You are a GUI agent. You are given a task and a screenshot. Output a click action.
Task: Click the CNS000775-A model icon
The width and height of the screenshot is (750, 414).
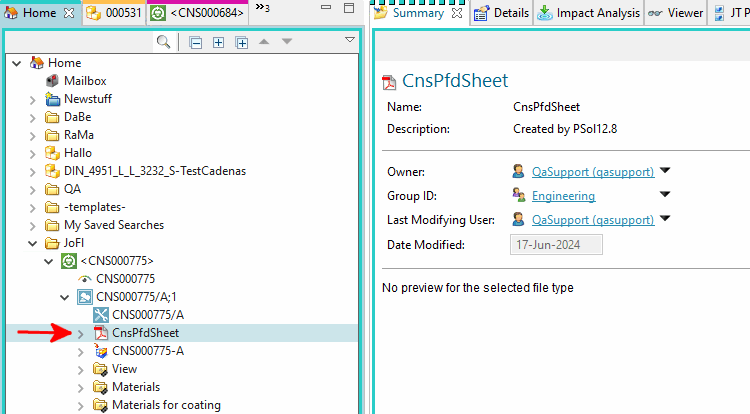101,351
